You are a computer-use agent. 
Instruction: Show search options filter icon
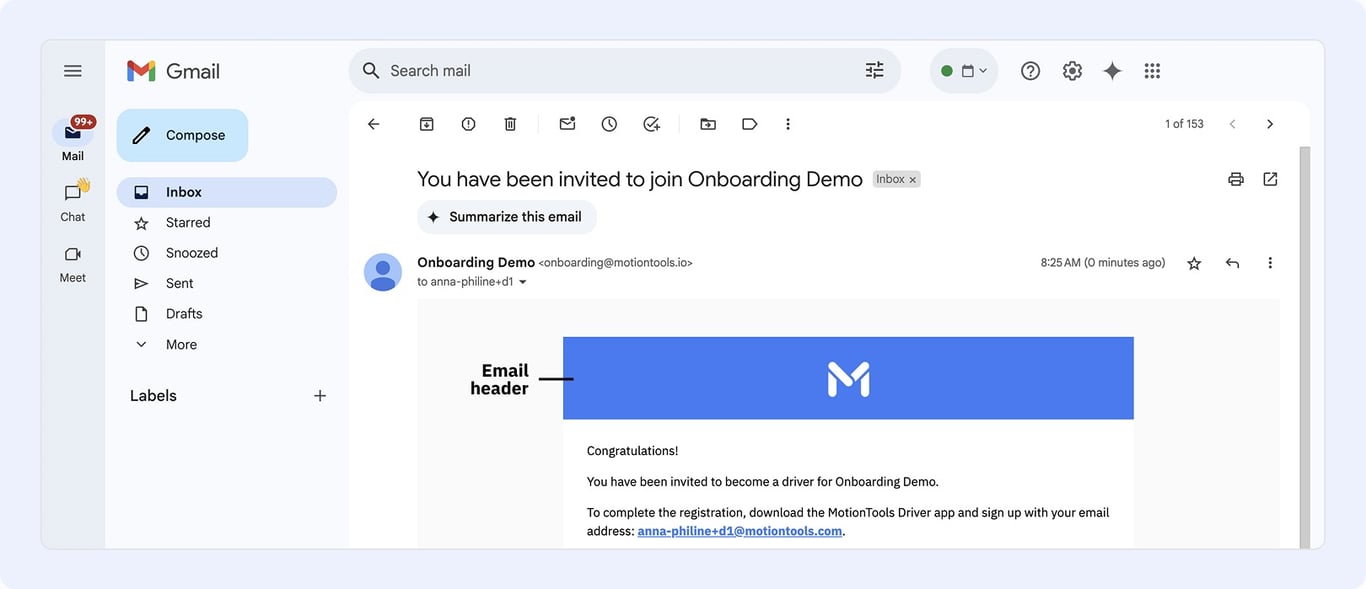pyautogui.click(x=875, y=71)
